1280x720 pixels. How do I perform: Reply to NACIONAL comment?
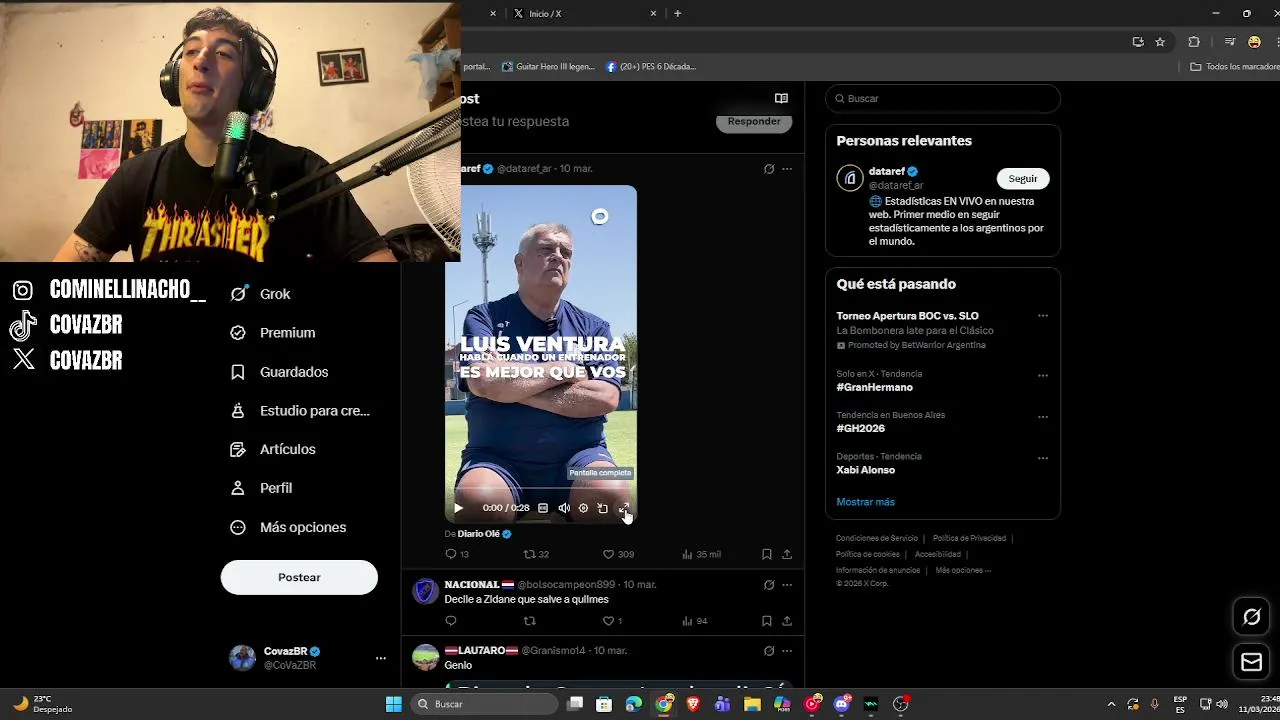(451, 621)
